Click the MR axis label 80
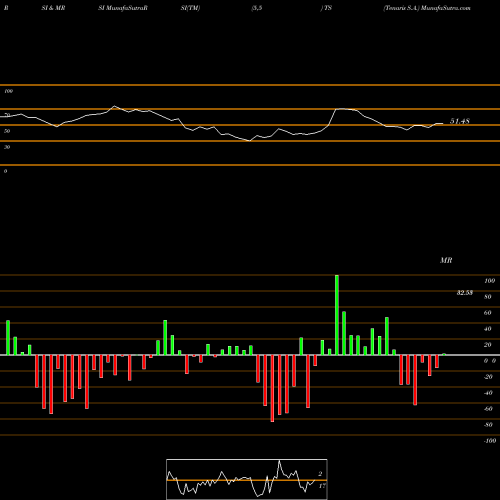 (x=488, y=297)
